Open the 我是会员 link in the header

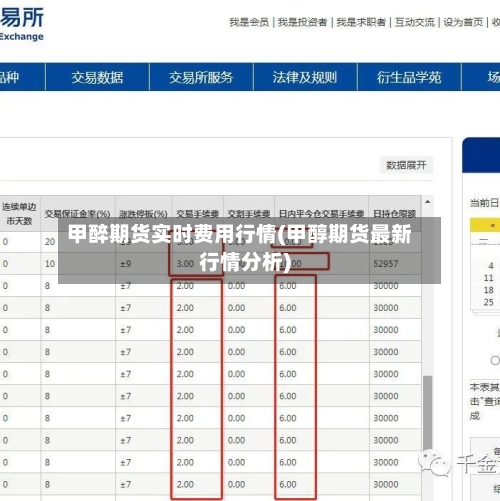point(249,22)
